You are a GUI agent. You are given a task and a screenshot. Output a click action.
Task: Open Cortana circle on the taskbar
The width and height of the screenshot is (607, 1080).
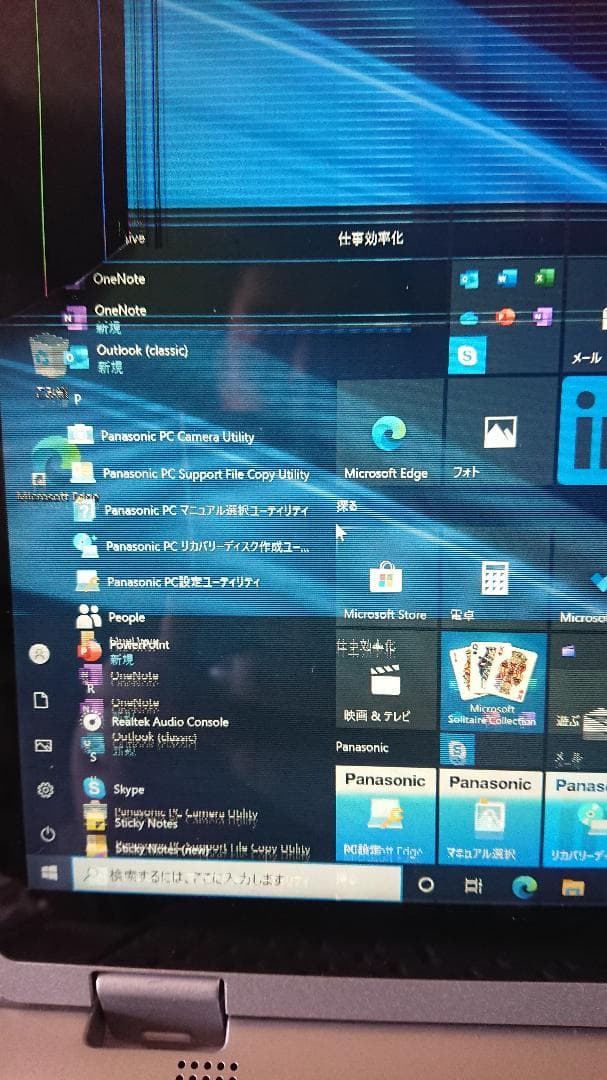pyautogui.click(x=426, y=885)
